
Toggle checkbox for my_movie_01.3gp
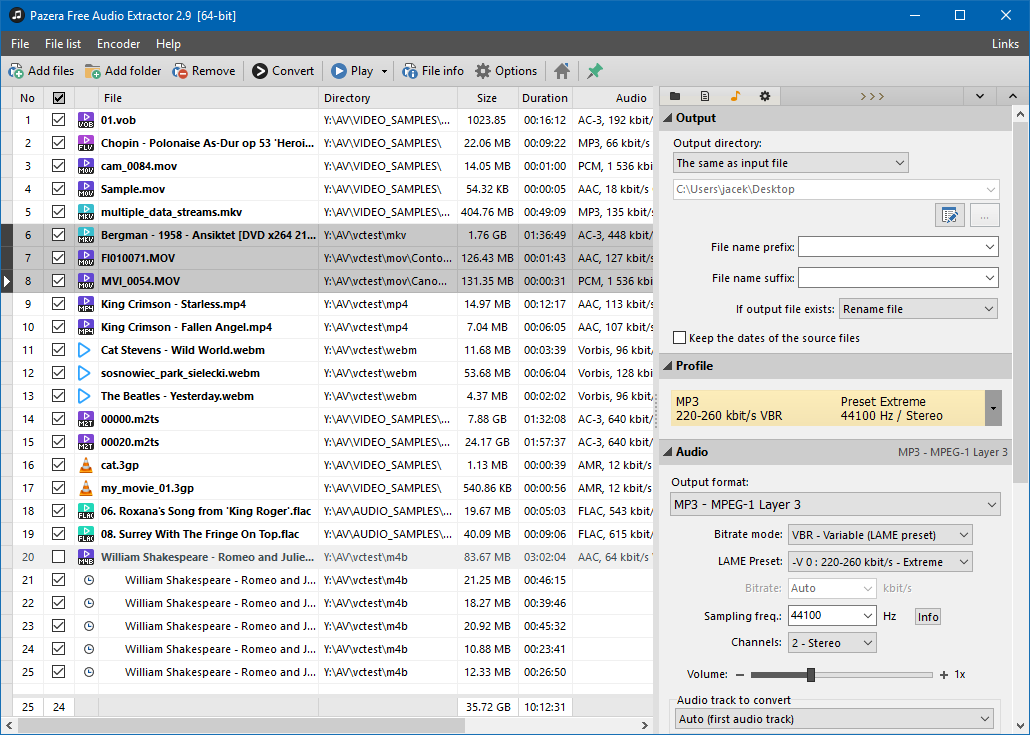tap(58, 488)
